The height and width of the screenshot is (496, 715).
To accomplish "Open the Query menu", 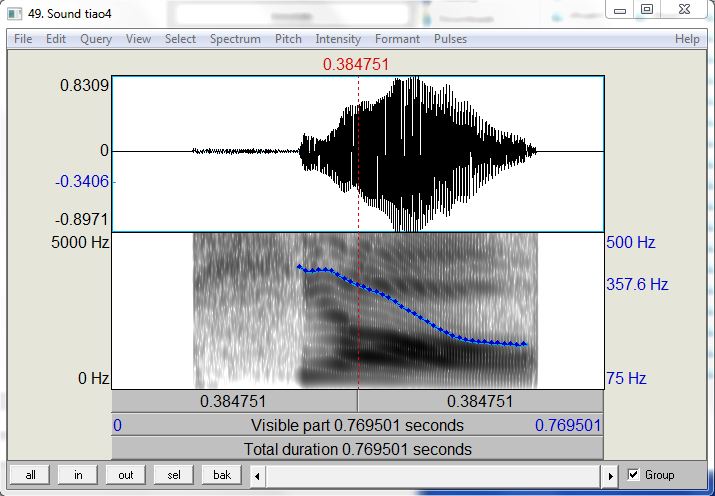I will click(96, 39).
